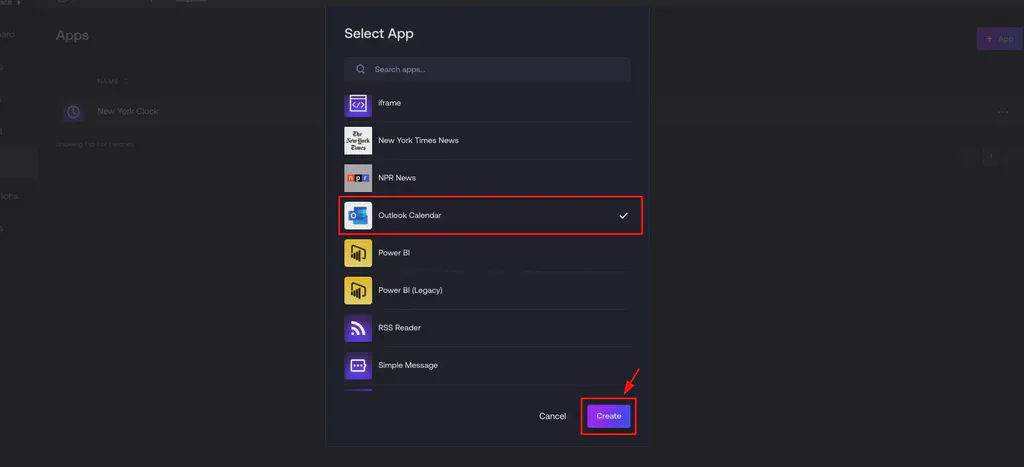Select the RSS Reader app label

400,328
